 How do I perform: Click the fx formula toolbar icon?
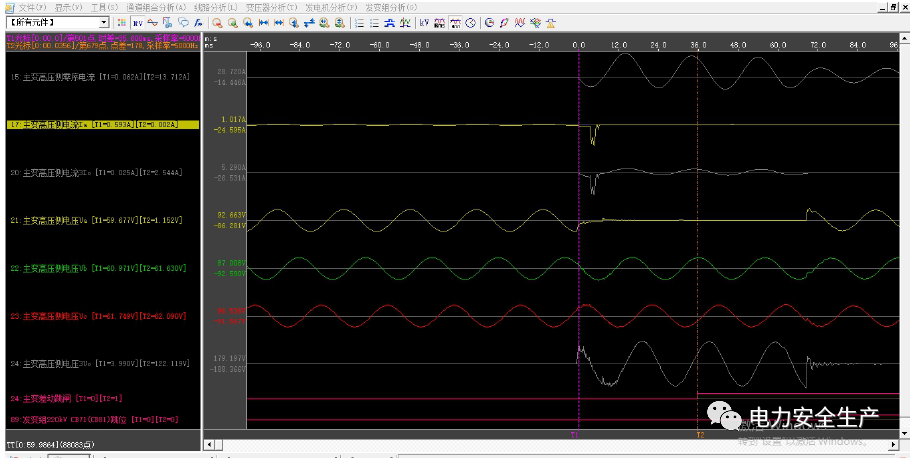(198, 23)
